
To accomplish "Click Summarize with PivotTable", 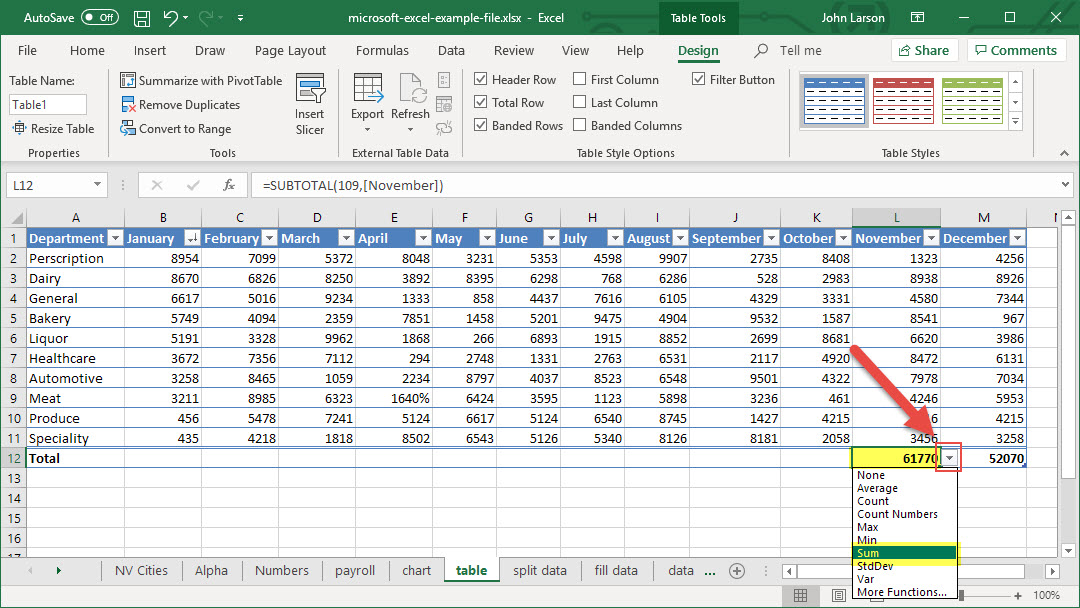I will [x=201, y=81].
